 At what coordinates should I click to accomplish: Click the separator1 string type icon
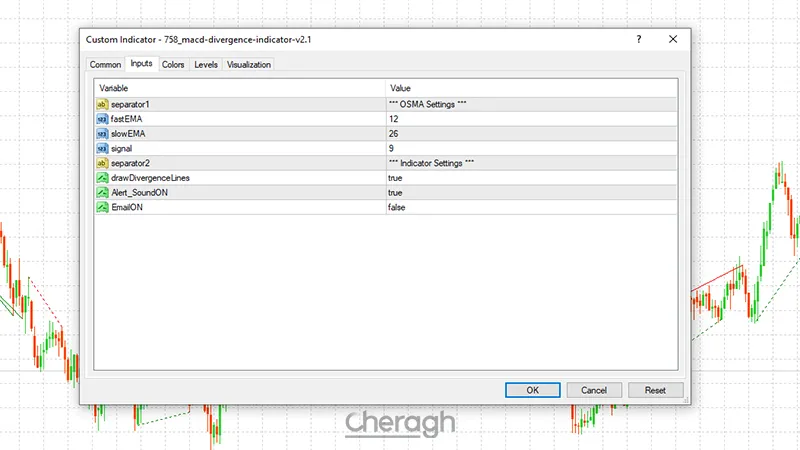click(102, 104)
